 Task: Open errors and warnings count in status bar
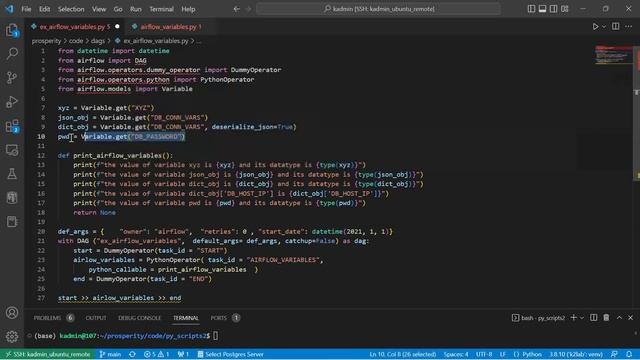click(x=157, y=354)
